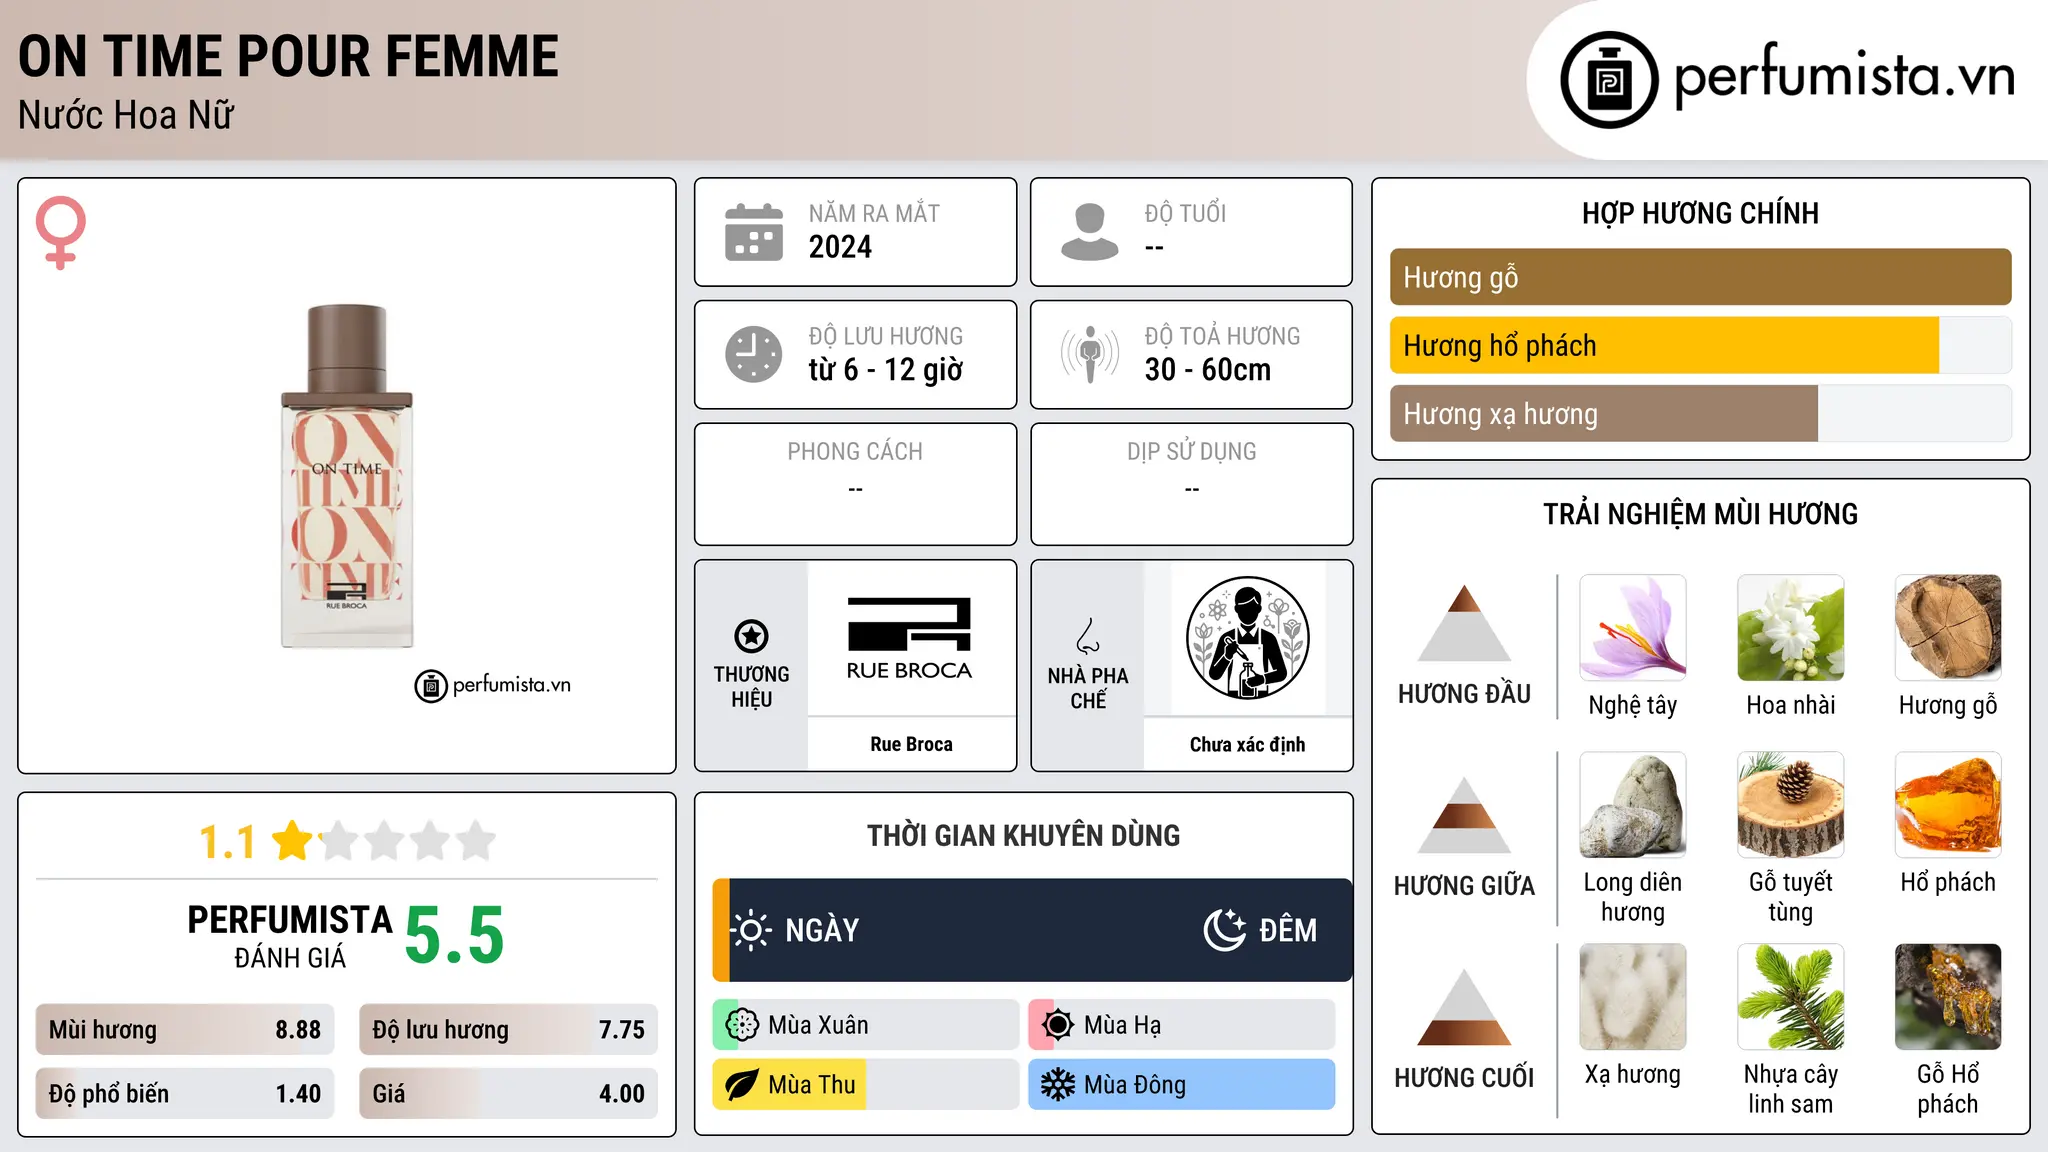Viewport: 2048px width, 1152px height.
Task: Open the Long diên hương ambergris image
Action: [1633, 805]
